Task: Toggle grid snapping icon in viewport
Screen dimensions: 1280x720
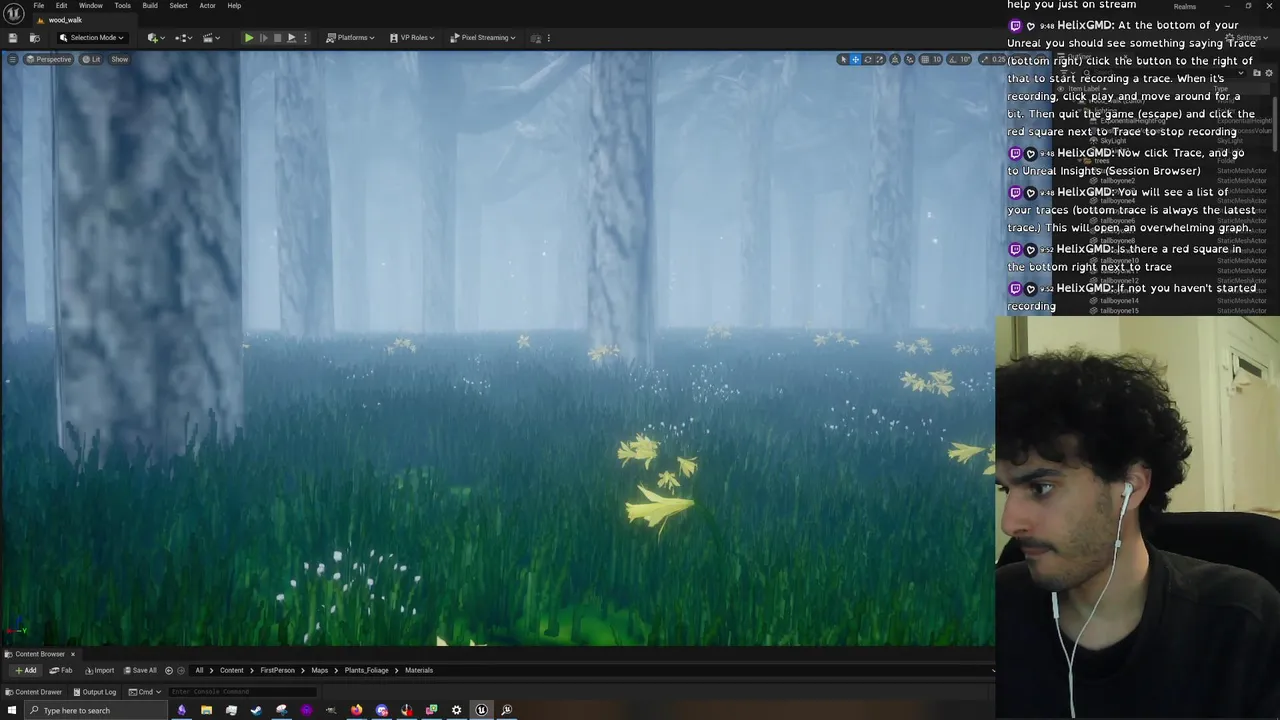Action: click(925, 59)
